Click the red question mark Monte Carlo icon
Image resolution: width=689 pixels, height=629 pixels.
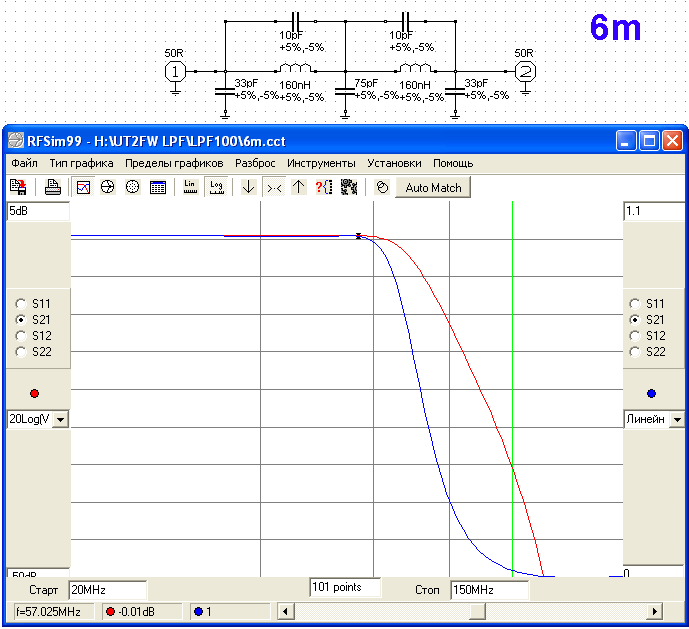point(324,187)
